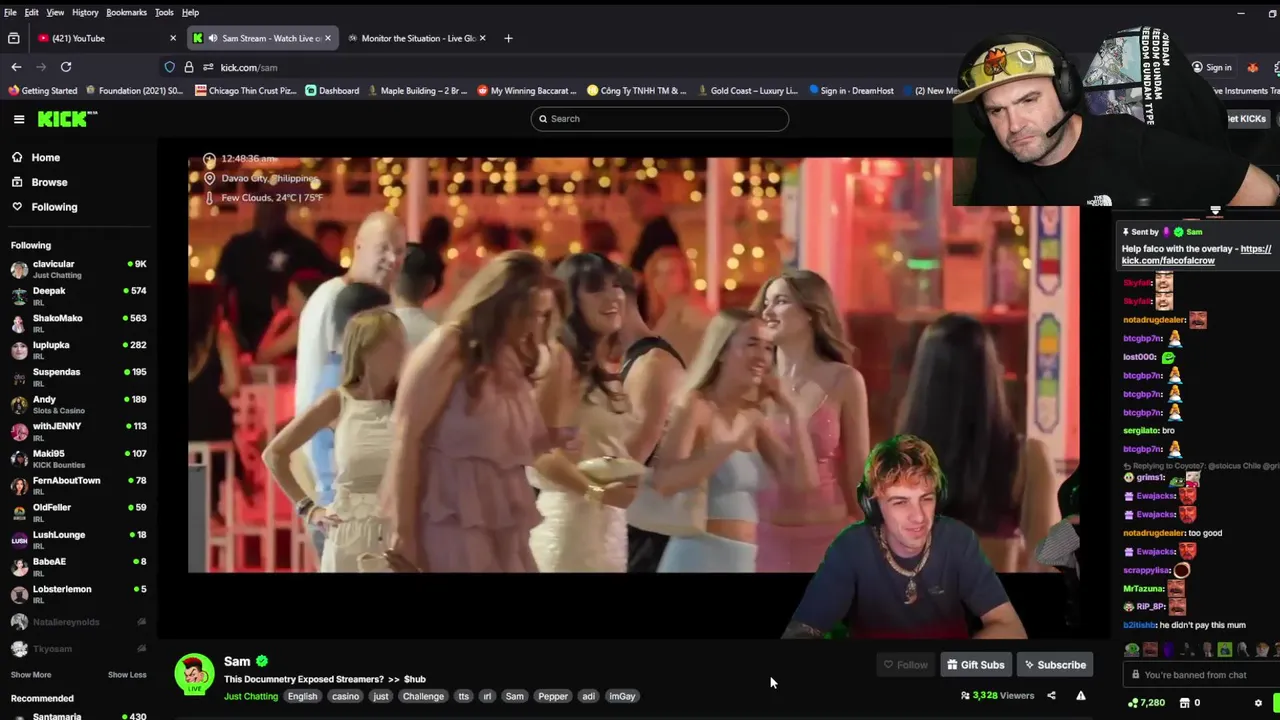The image size is (1280, 720).
Task: Expand followed channels with Show More
Action: click(31, 675)
